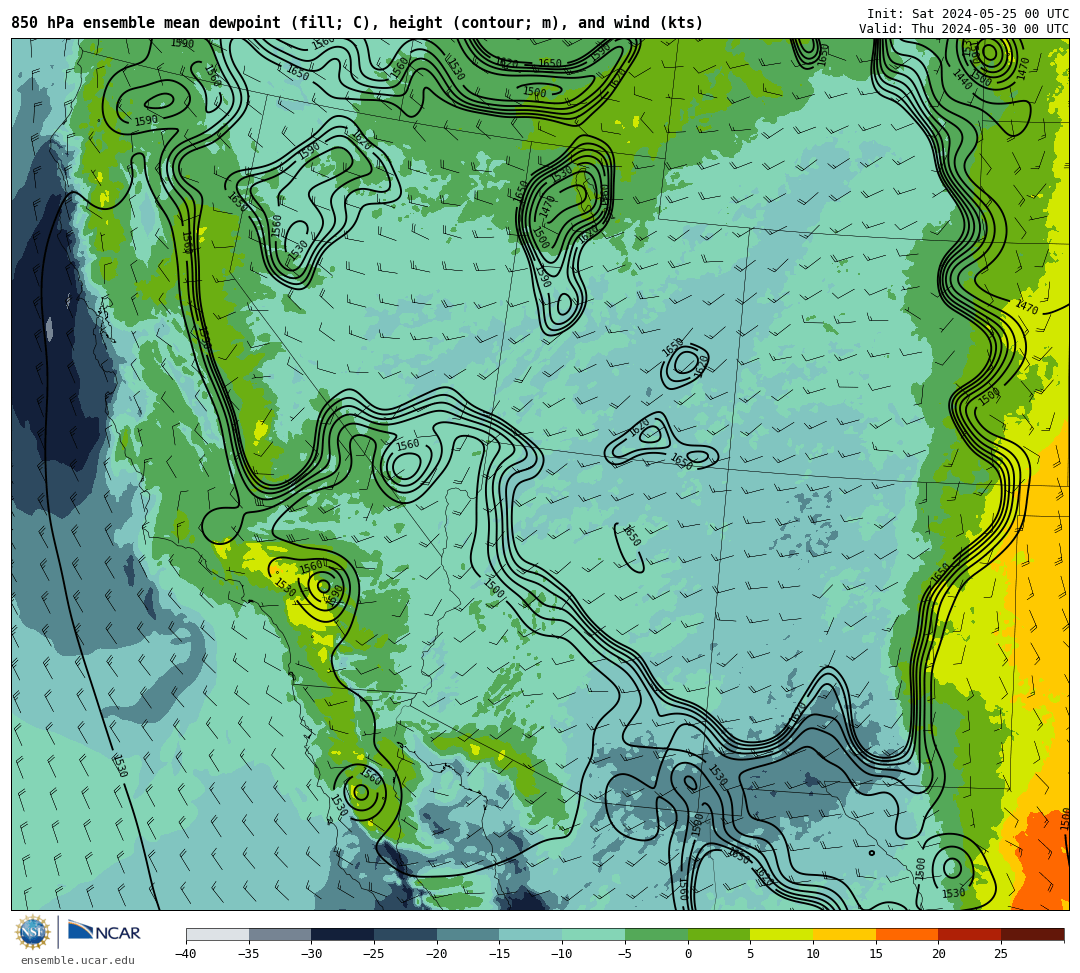
Task: Click the −5 colorbar tick label
Action: 625,954
